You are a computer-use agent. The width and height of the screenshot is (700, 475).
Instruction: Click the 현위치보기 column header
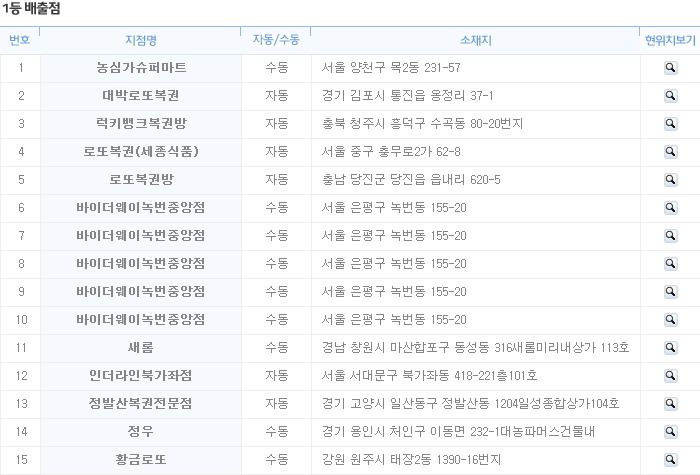670,40
